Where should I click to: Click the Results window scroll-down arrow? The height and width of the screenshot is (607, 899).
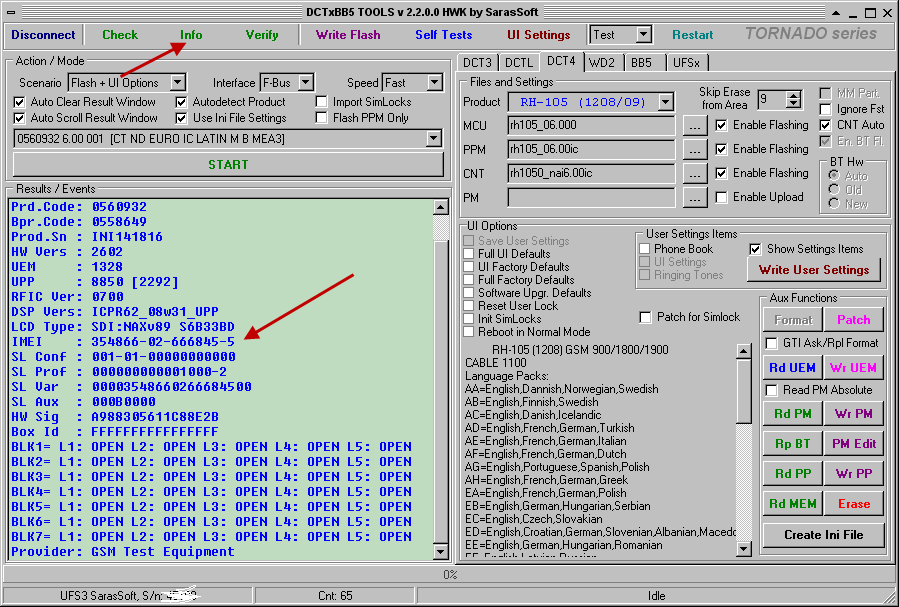(x=440, y=552)
